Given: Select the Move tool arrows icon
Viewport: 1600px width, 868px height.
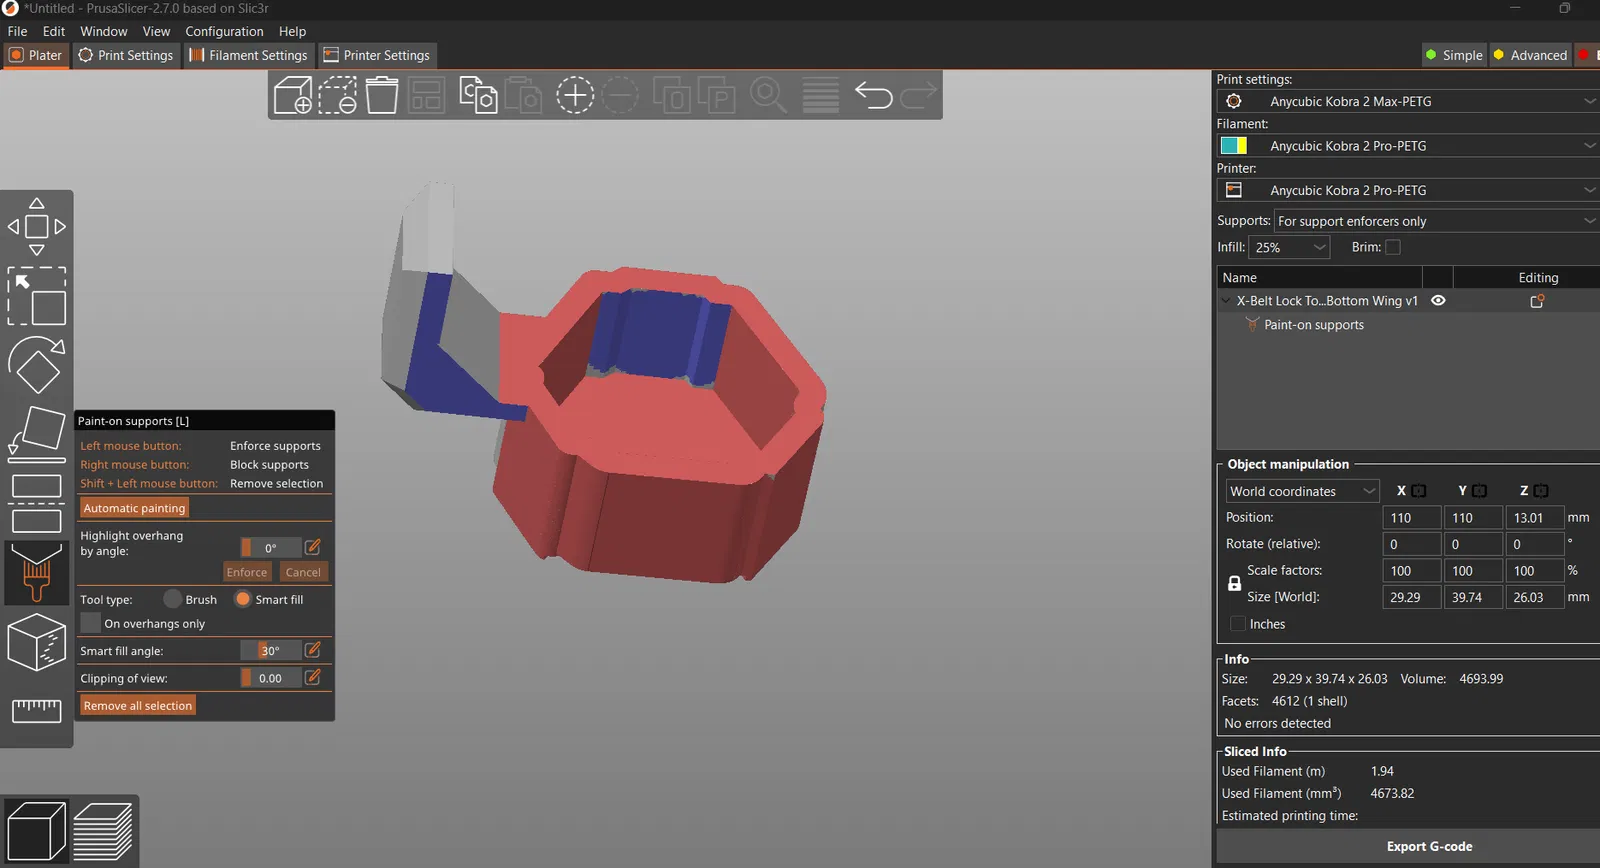Looking at the screenshot, I should point(37,227).
